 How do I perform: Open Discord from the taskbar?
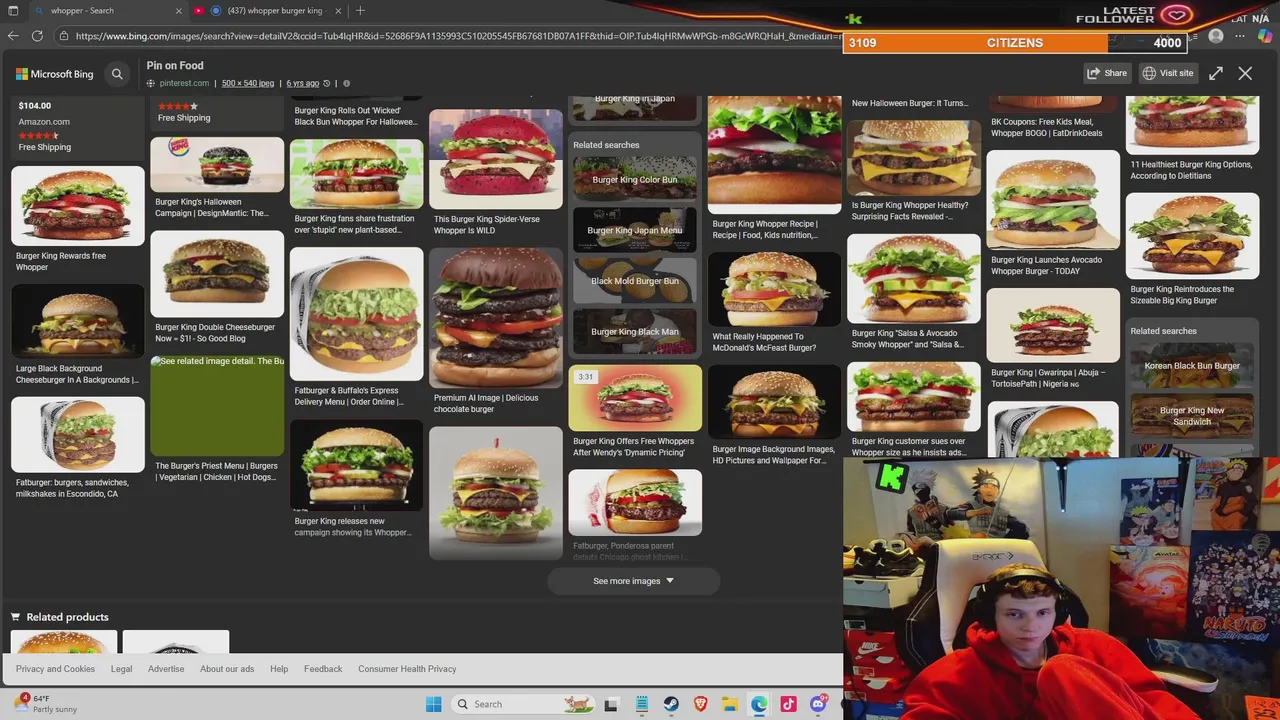(818, 704)
